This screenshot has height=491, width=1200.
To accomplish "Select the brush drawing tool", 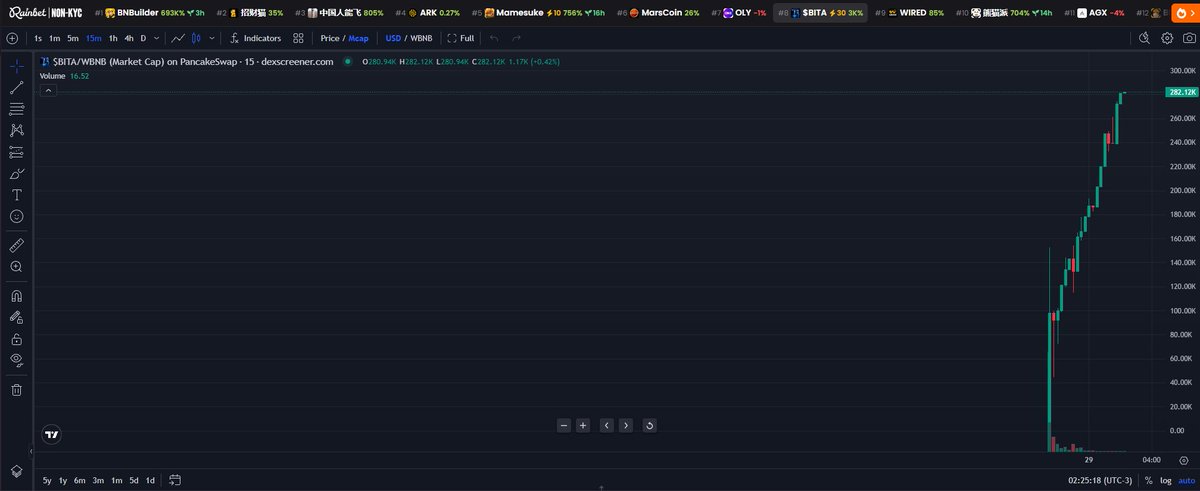I will pyautogui.click(x=16, y=173).
